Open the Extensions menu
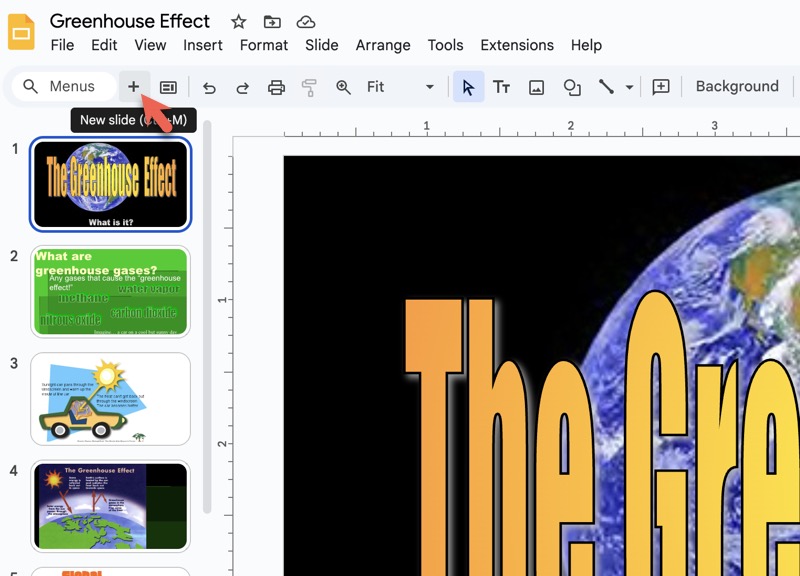Image resolution: width=800 pixels, height=576 pixels. point(517,45)
